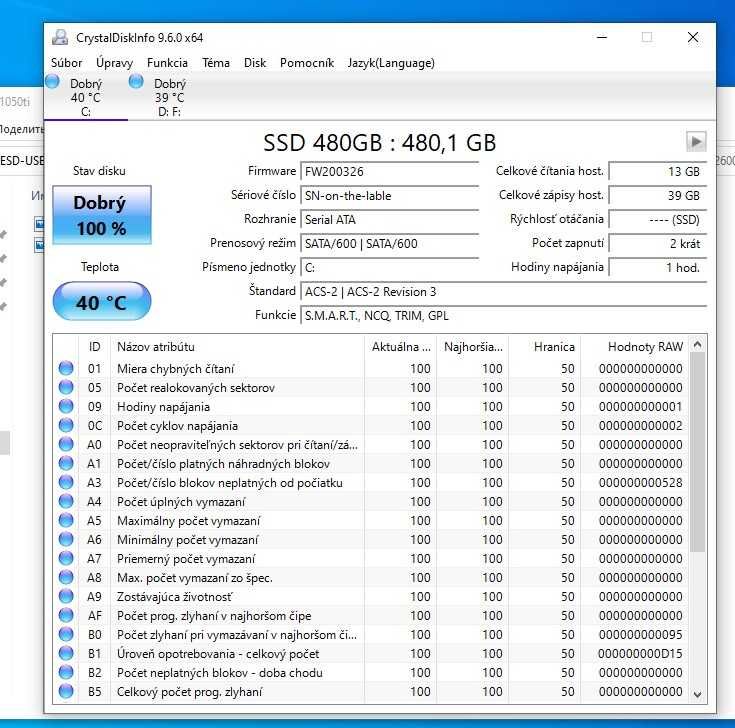
Task: Click status orb of attribute B2
Action: (x=66, y=672)
